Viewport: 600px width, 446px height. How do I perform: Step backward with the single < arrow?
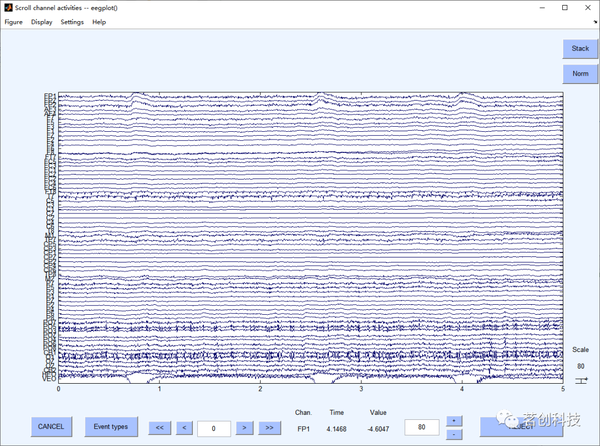tap(184, 428)
